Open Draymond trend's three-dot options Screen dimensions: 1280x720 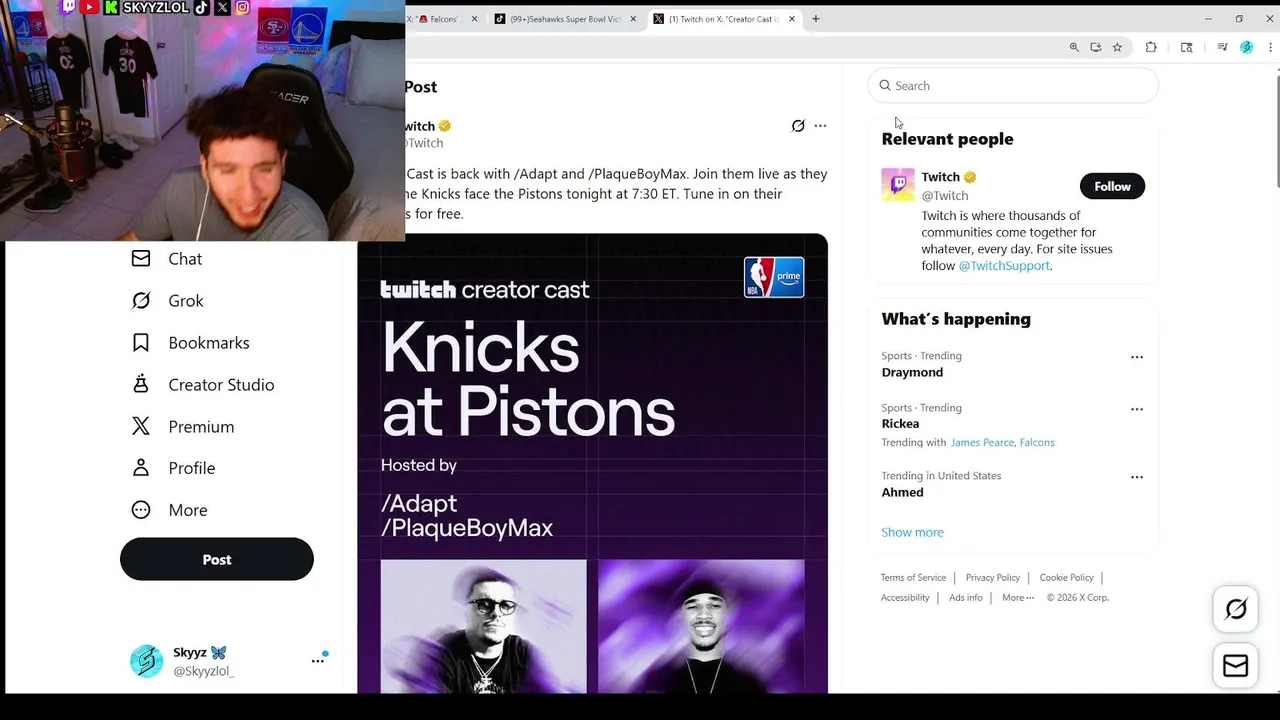1137,357
